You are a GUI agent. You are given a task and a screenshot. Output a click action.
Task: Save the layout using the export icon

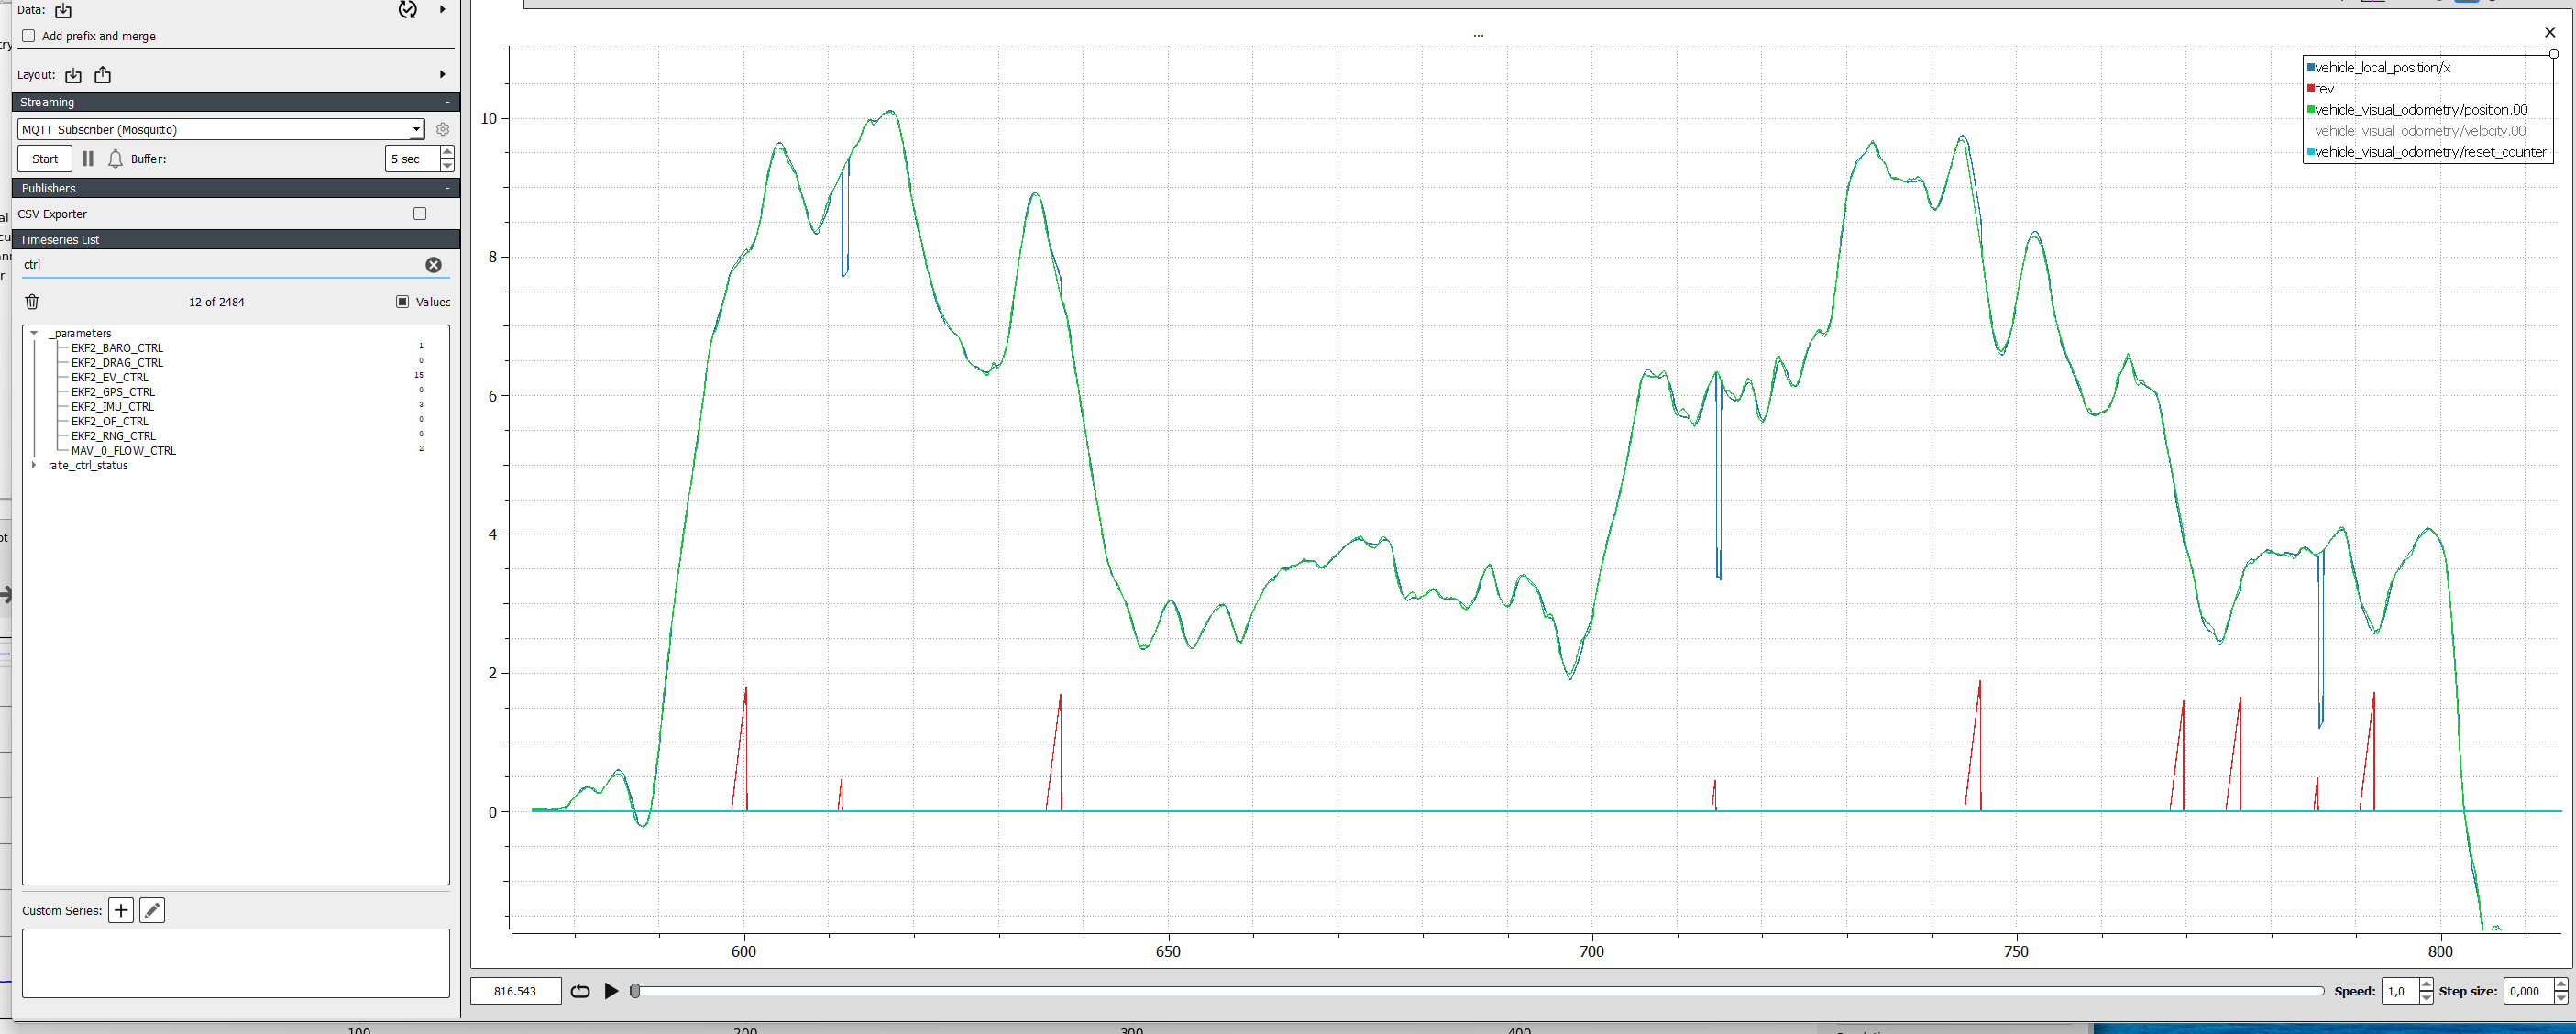coord(103,76)
